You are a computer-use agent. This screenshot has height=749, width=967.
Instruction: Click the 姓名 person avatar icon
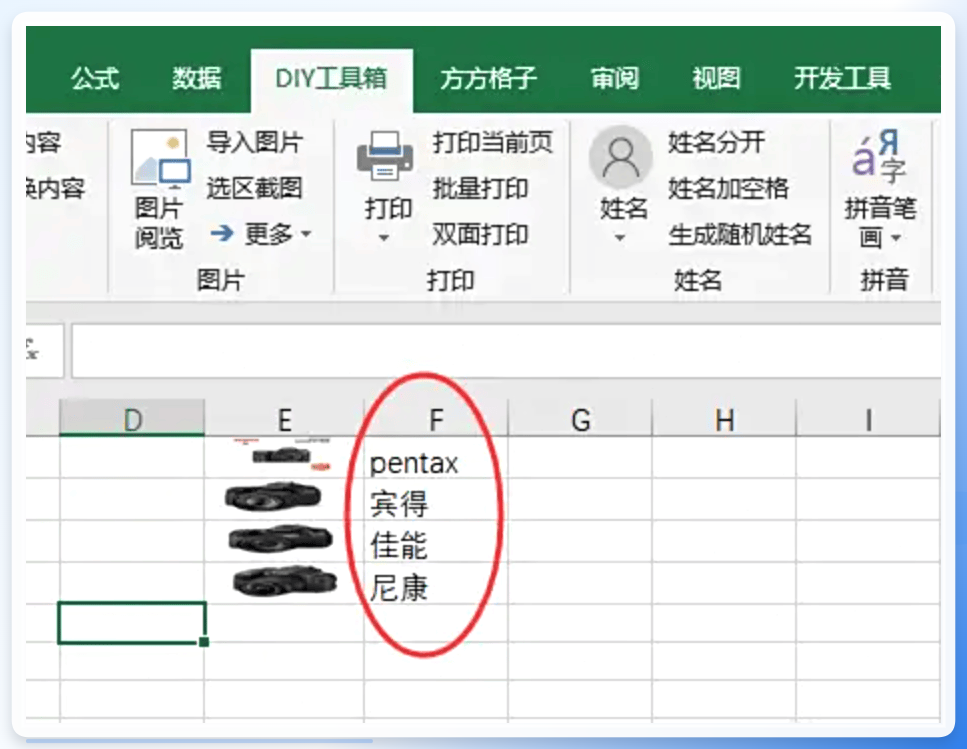(620, 158)
